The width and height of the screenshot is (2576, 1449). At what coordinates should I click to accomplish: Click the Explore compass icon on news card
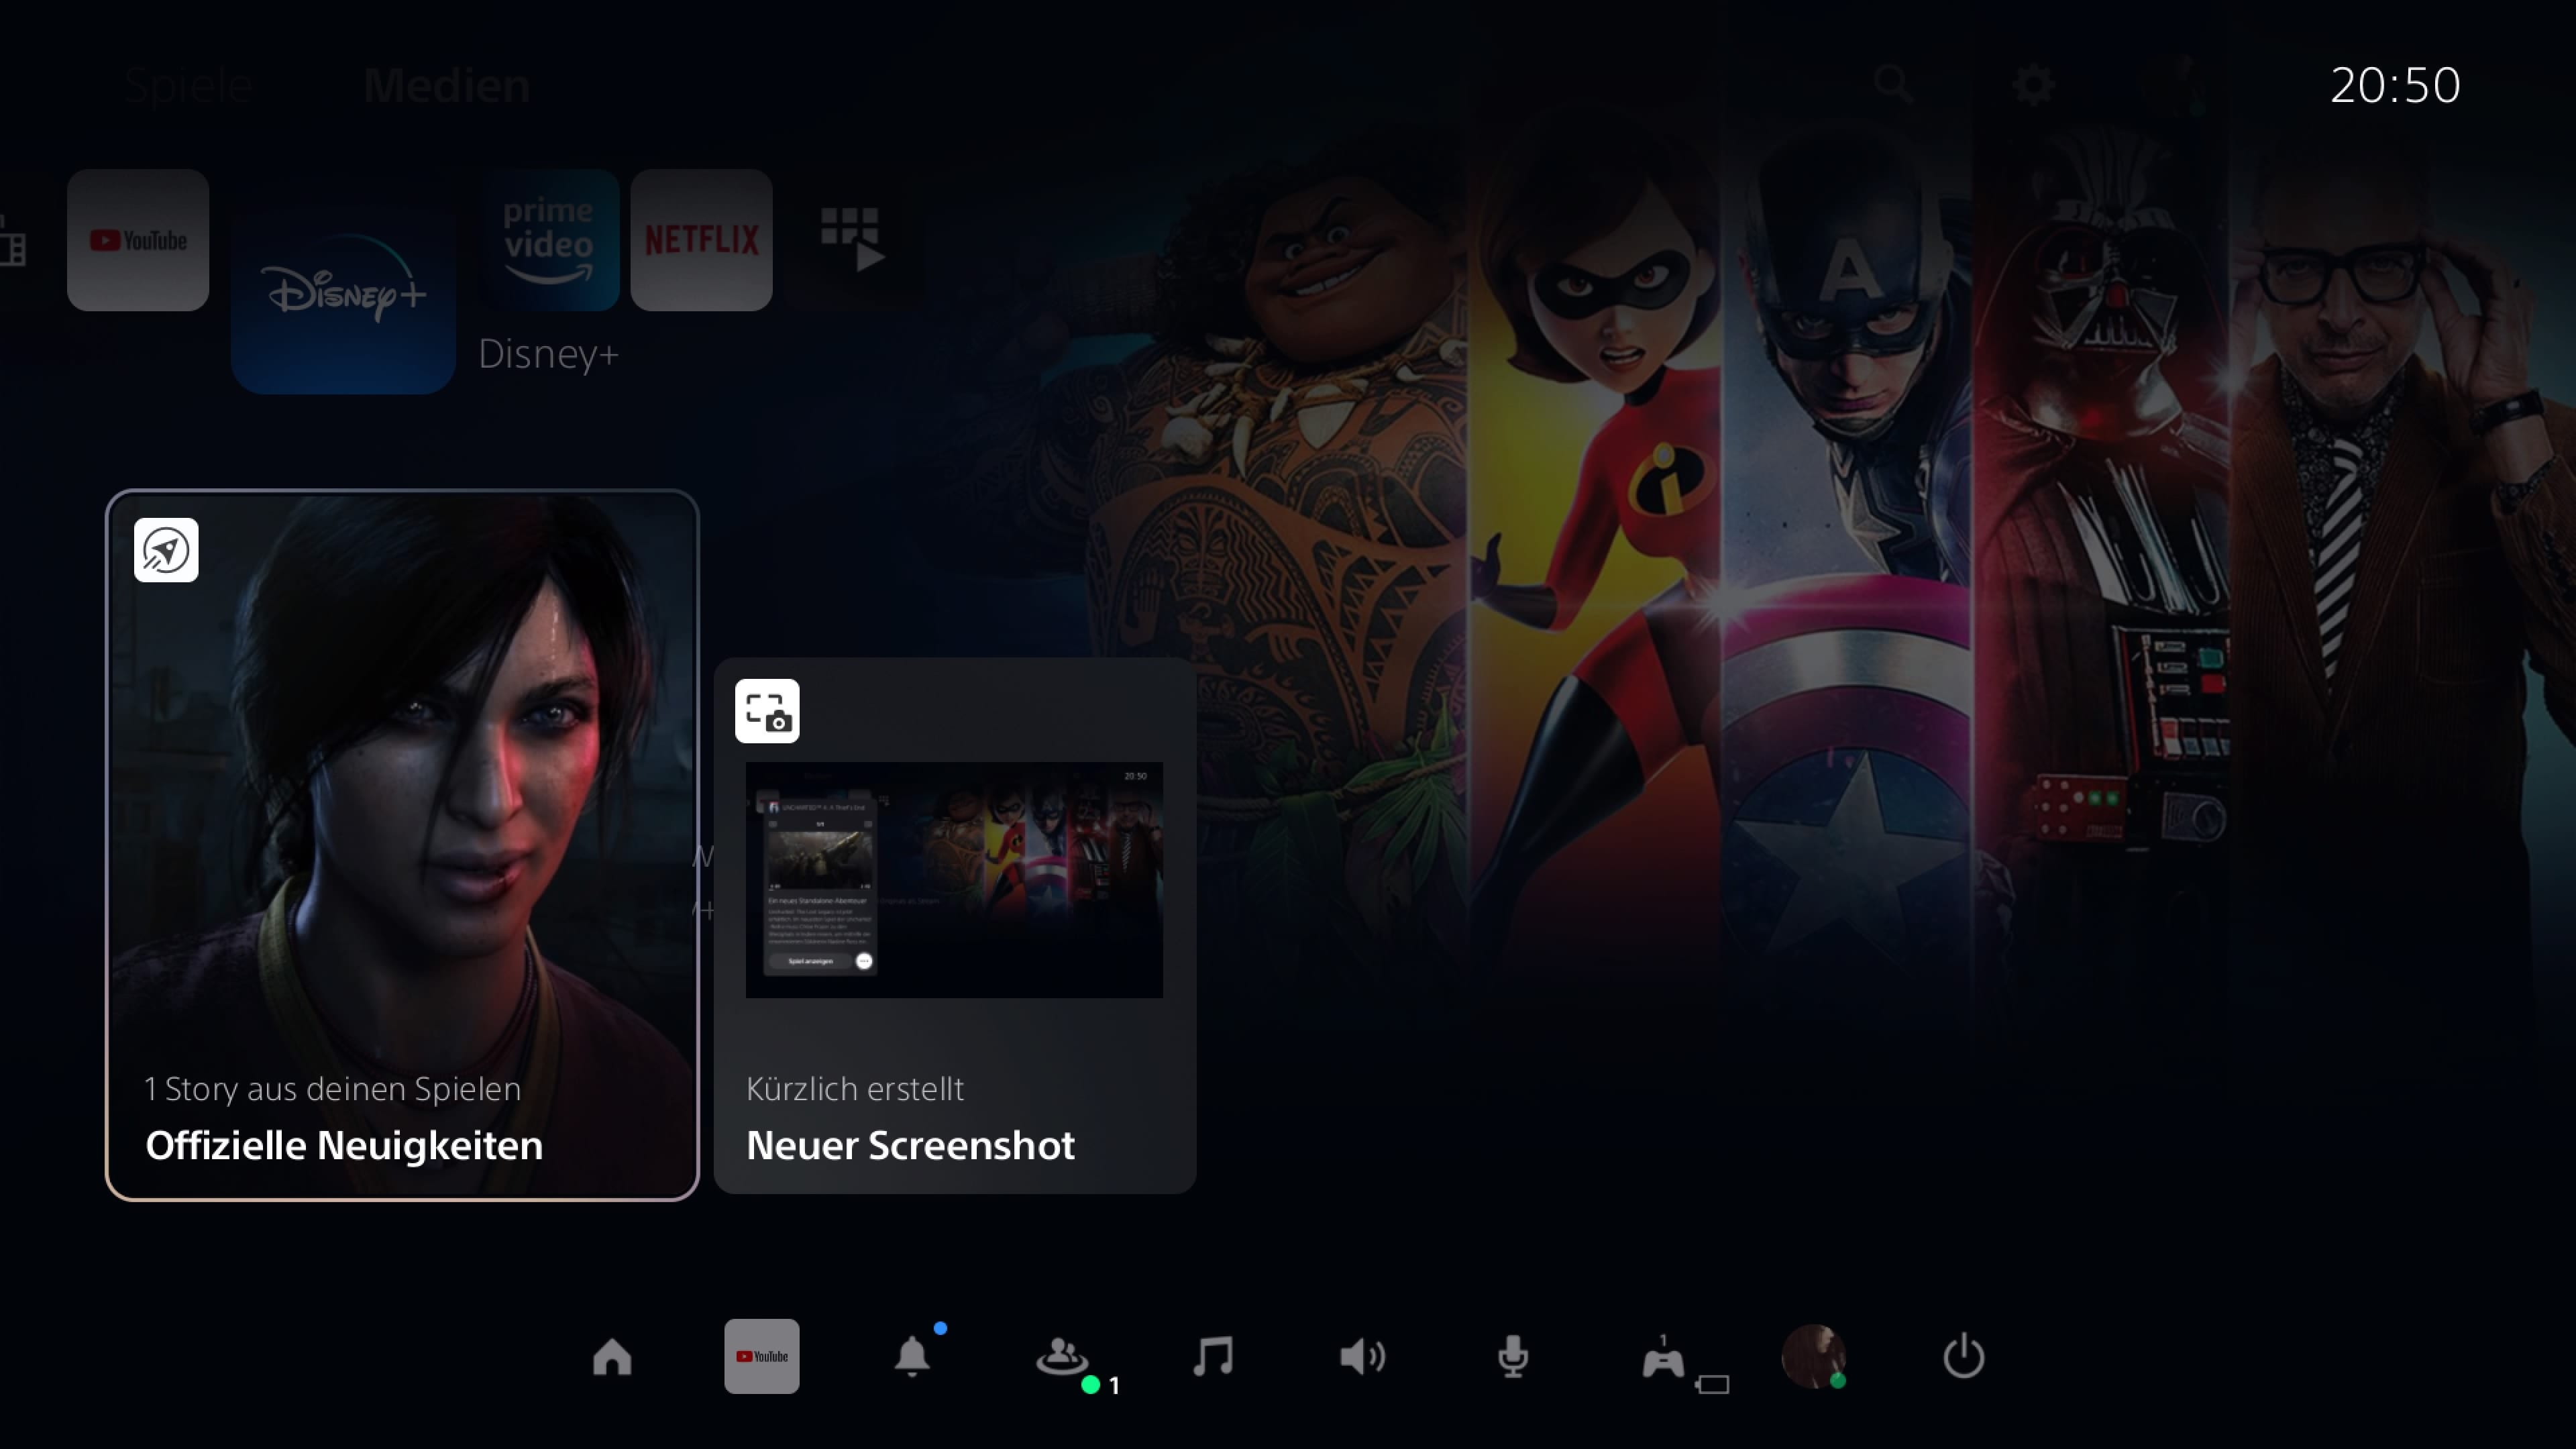tap(166, 550)
